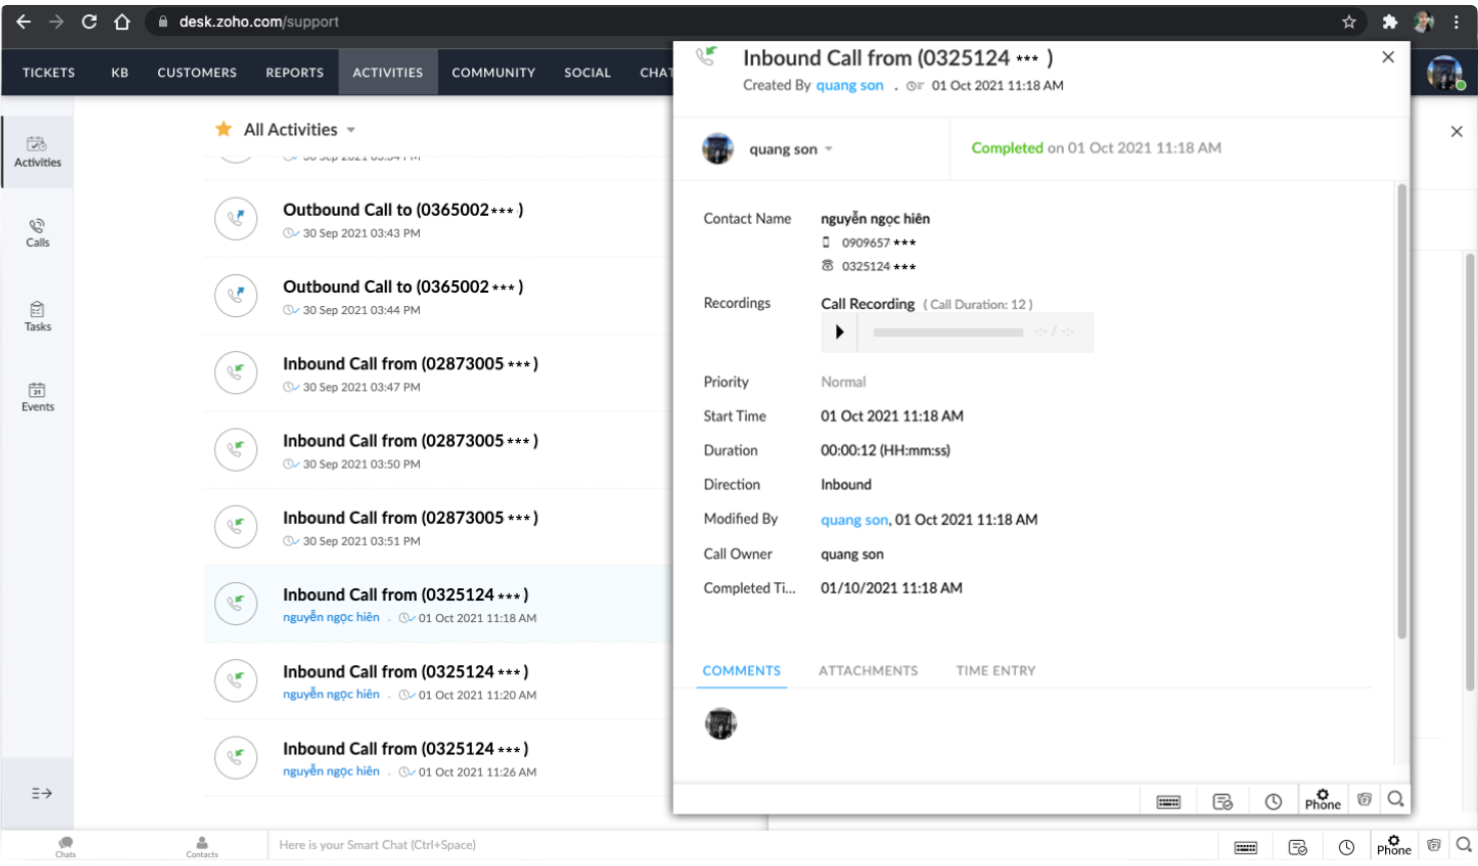Open contact nguyễn ngọc hiên at 11:20 AM call
The image size is (1478, 866).
pyautogui.click(x=331, y=694)
